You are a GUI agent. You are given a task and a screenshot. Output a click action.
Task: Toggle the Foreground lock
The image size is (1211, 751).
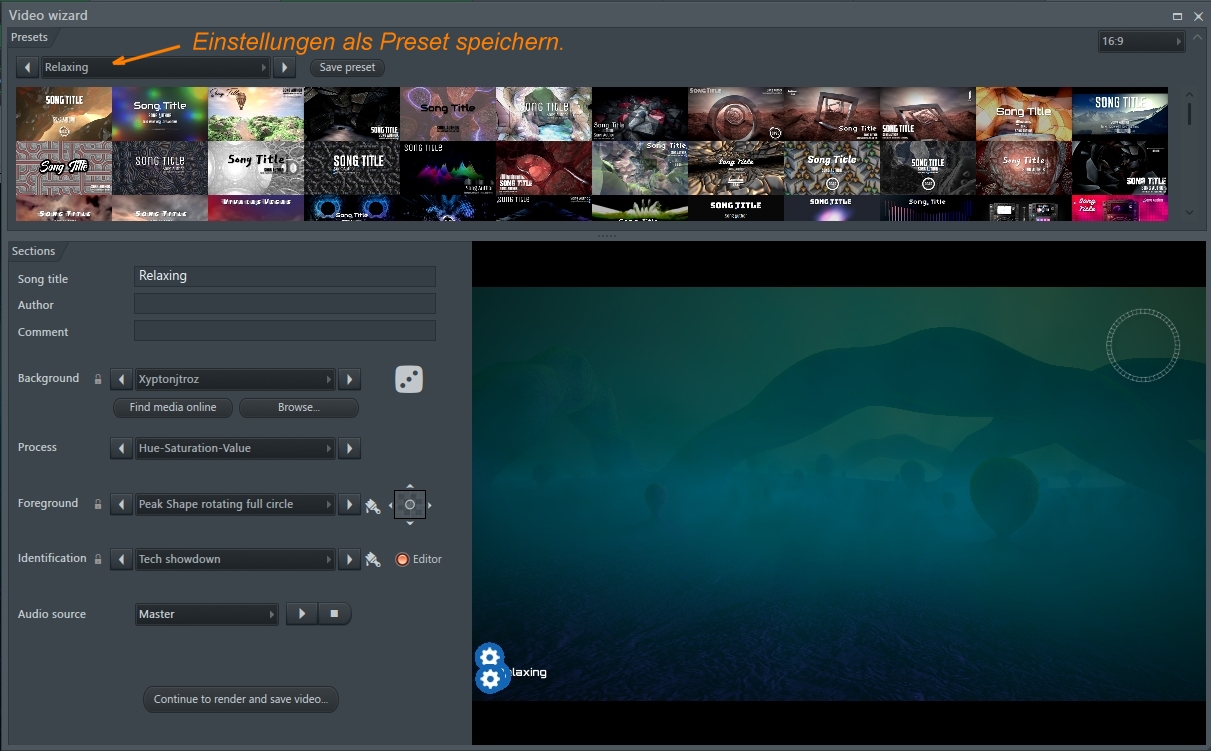point(98,505)
